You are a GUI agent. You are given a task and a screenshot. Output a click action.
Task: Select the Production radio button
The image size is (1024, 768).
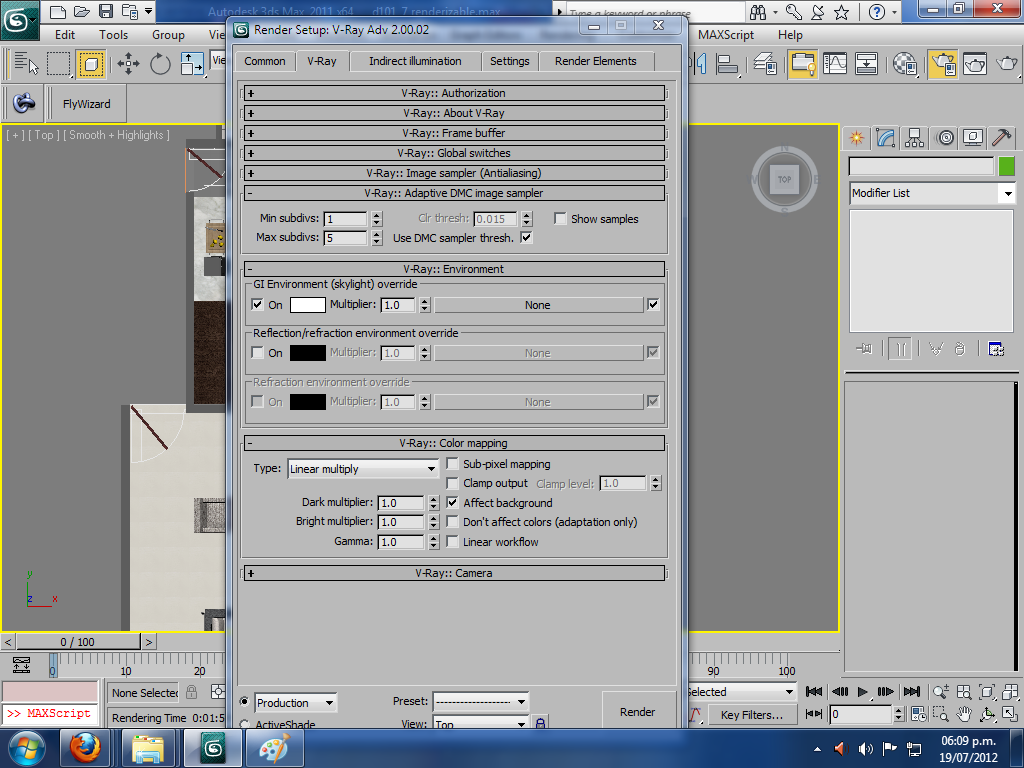(x=245, y=701)
